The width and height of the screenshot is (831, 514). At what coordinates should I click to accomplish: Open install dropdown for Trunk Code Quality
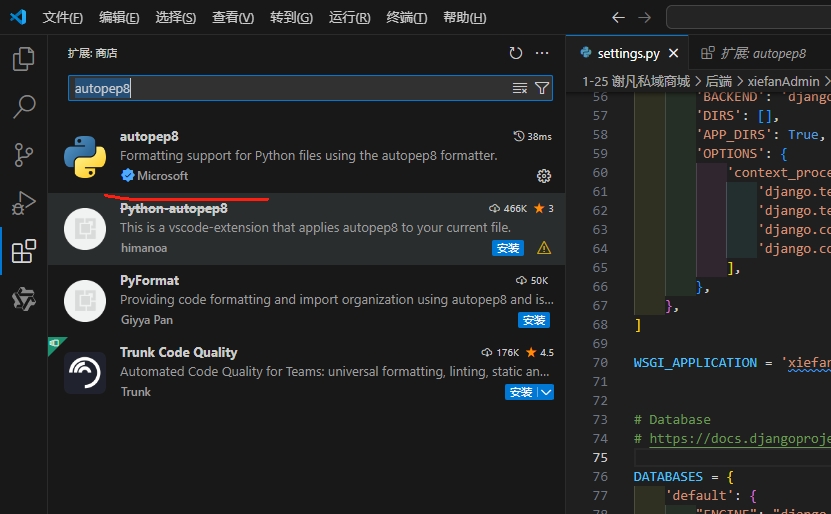(x=546, y=392)
